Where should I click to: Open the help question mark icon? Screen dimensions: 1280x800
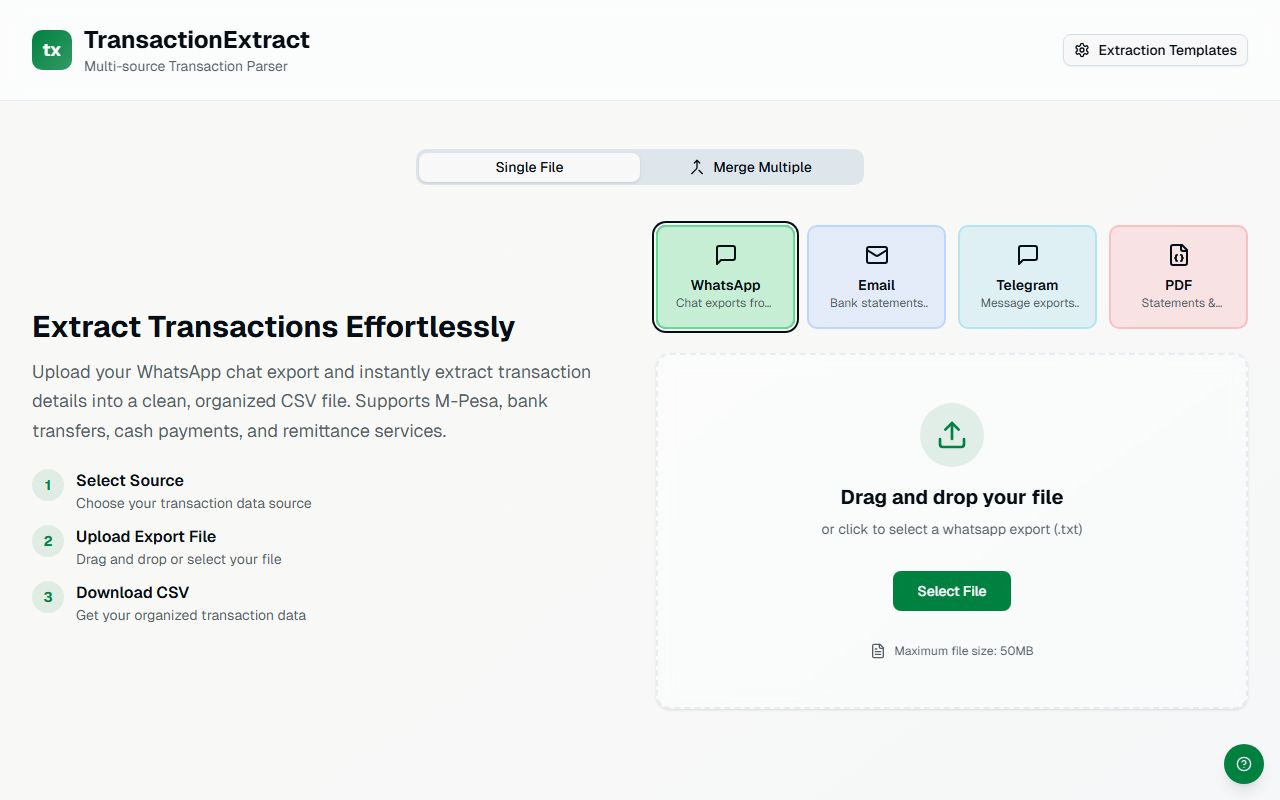click(x=1243, y=764)
